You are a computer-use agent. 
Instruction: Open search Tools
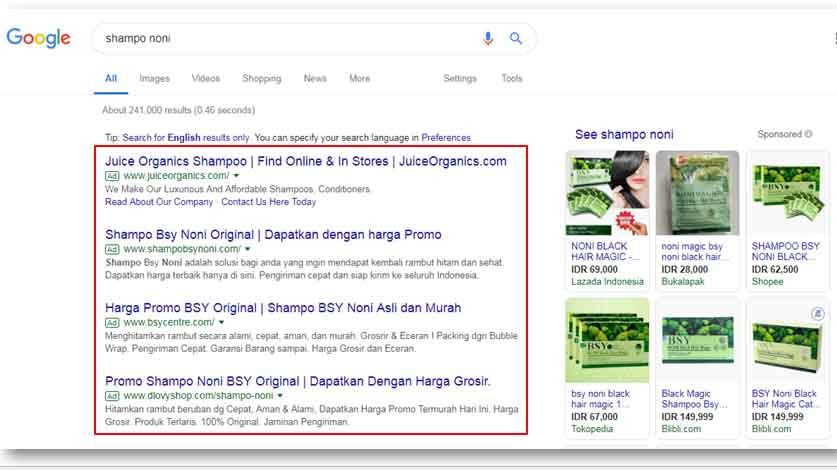511,79
